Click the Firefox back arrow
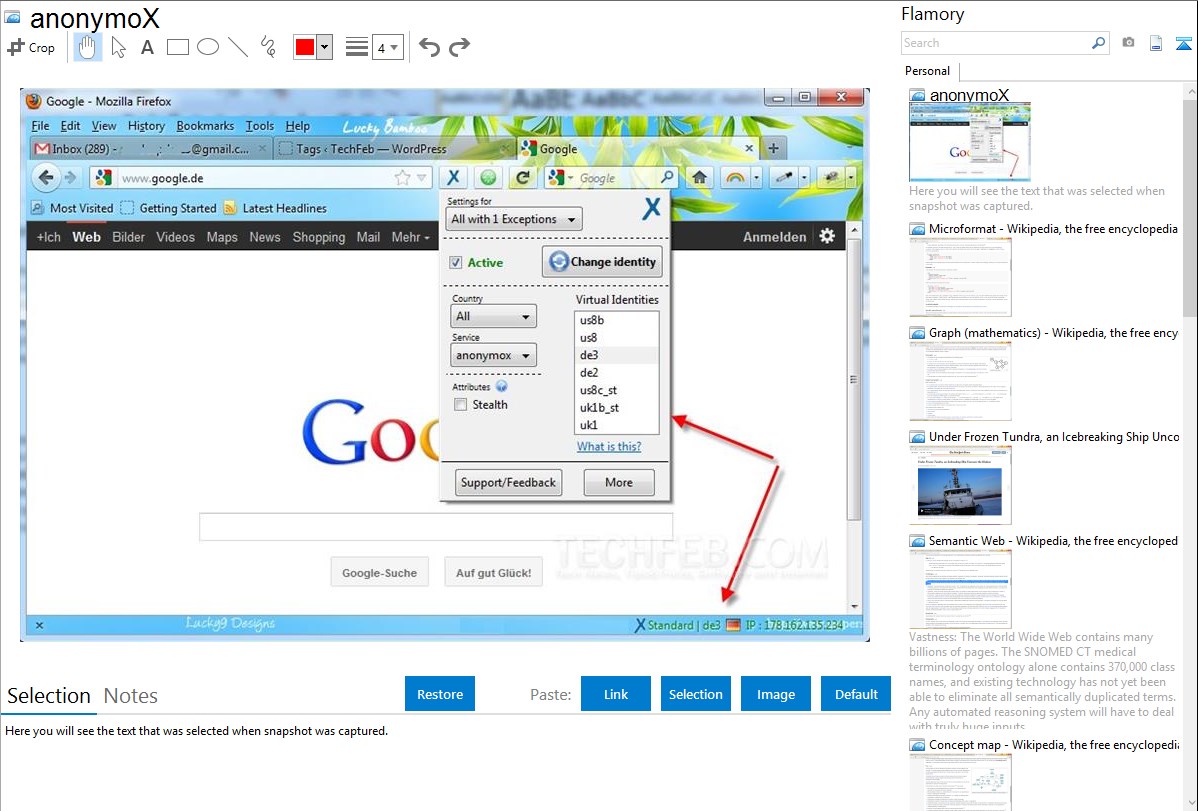Screen dimensions: 1198x811 (46, 177)
